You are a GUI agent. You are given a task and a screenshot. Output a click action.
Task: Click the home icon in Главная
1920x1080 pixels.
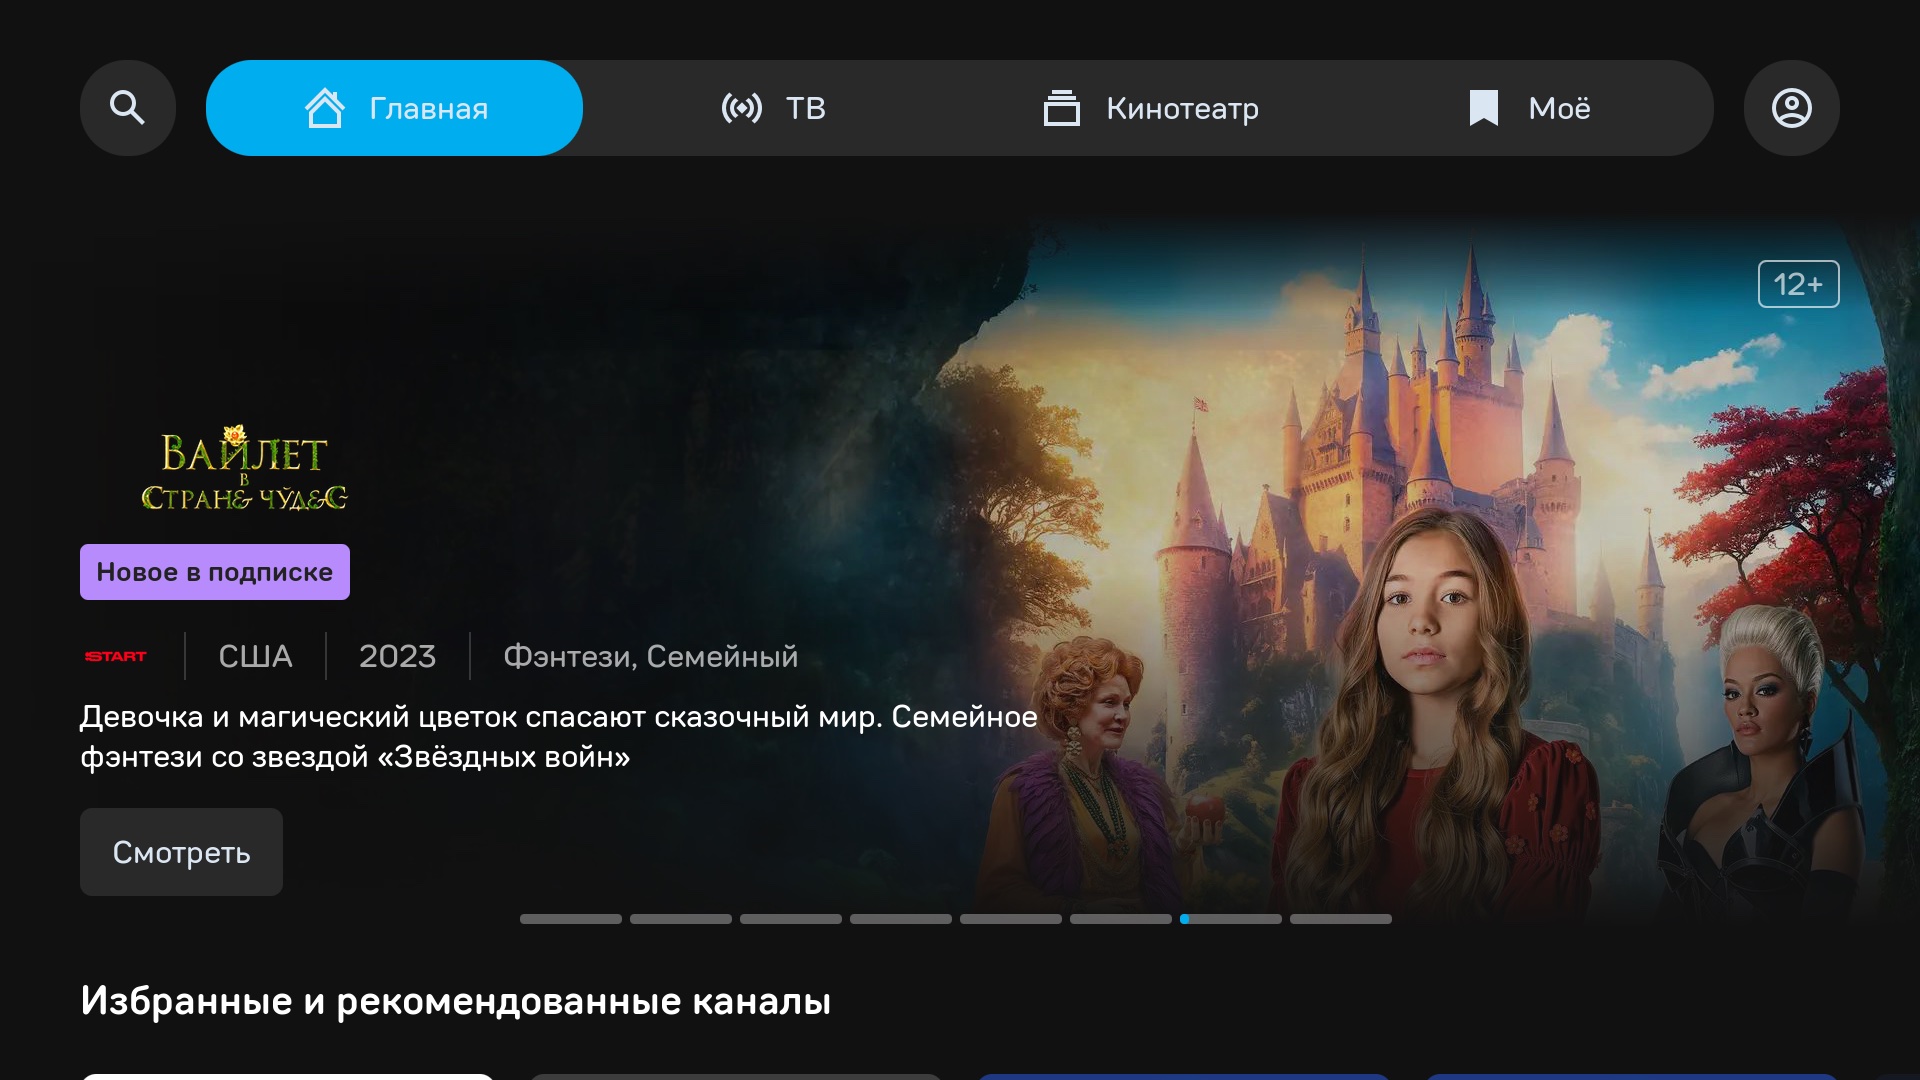(324, 108)
